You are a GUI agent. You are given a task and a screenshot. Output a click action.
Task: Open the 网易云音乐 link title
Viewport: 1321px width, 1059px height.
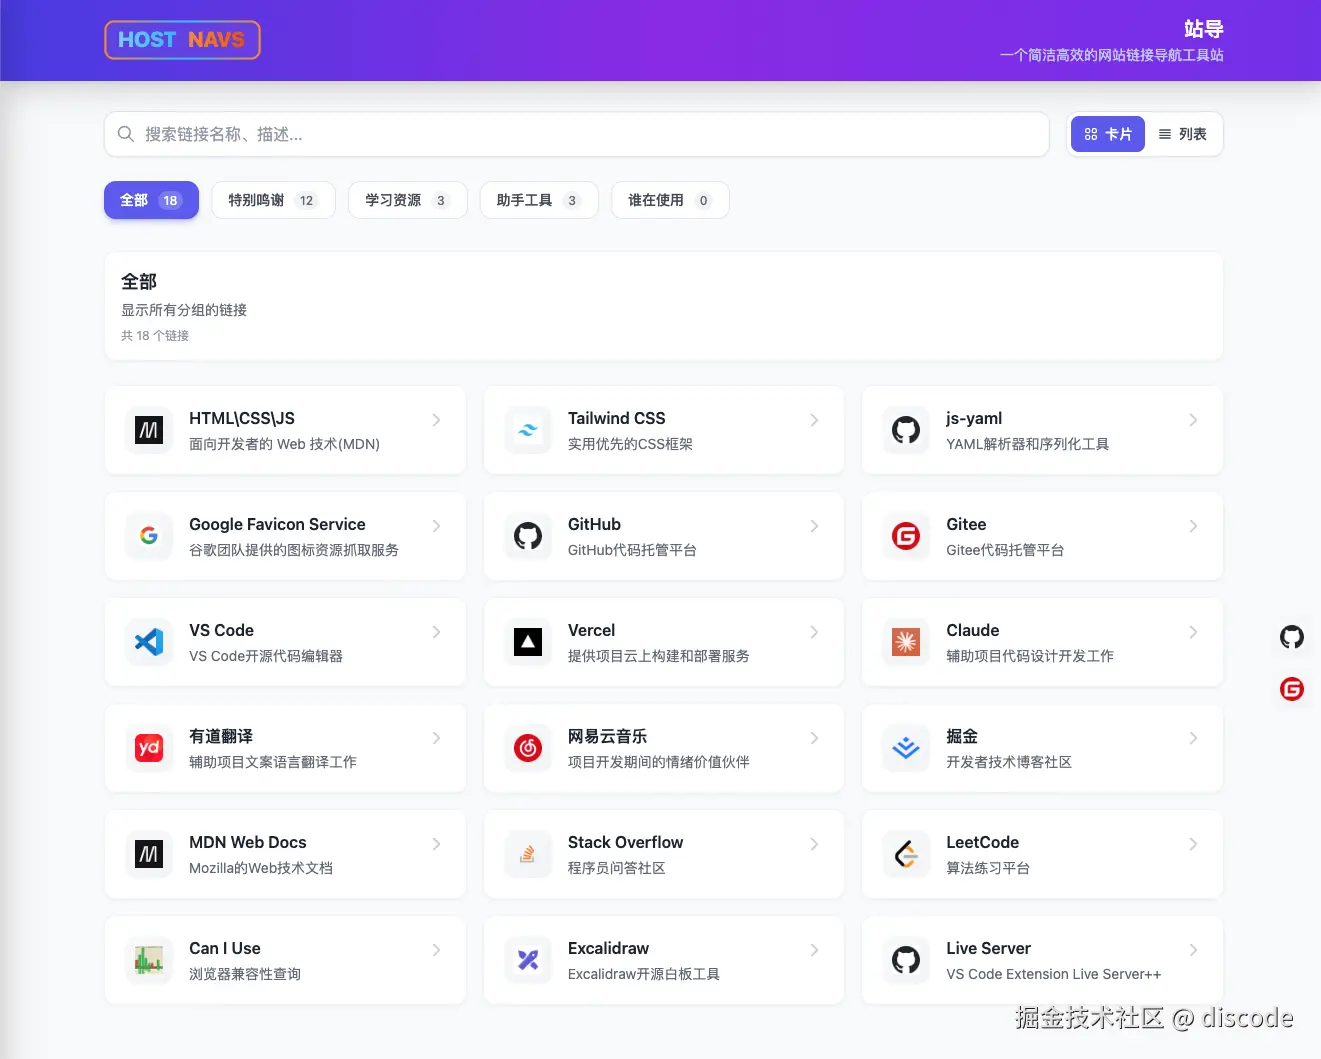click(x=607, y=736)
